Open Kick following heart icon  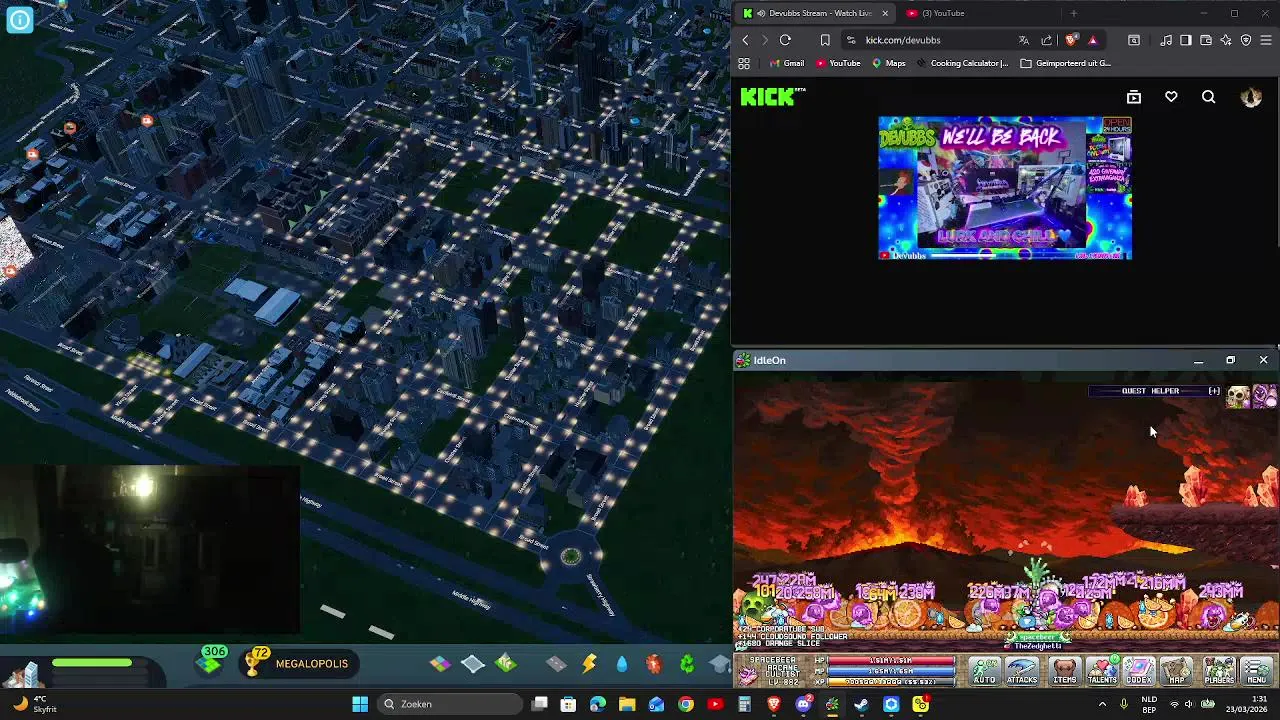point(1171,97)
